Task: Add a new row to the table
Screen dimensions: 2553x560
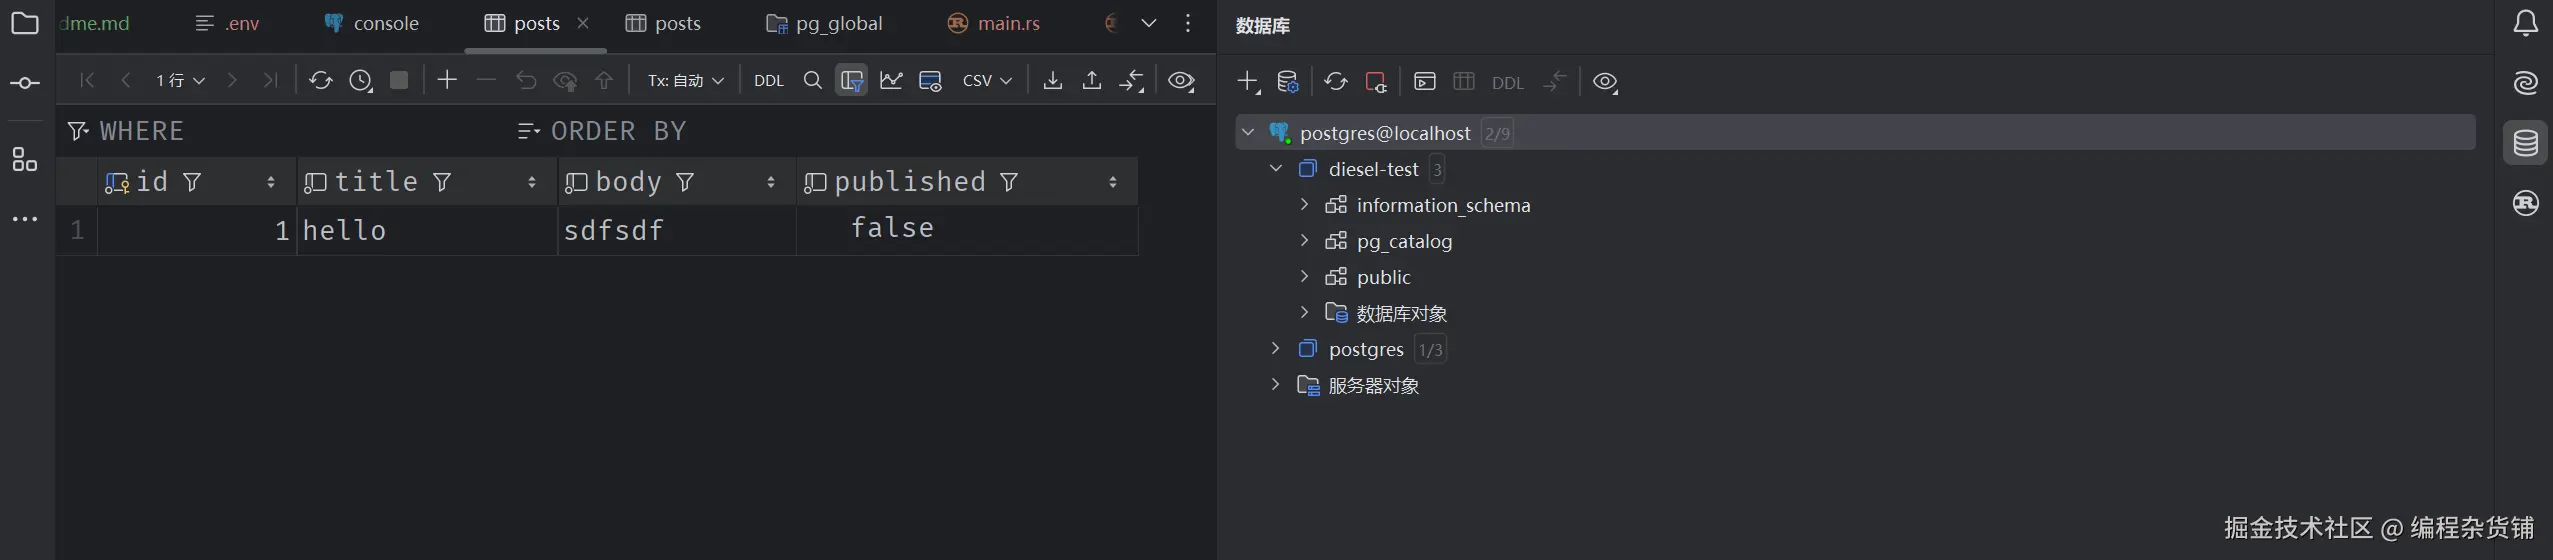Action: [447, 80]
